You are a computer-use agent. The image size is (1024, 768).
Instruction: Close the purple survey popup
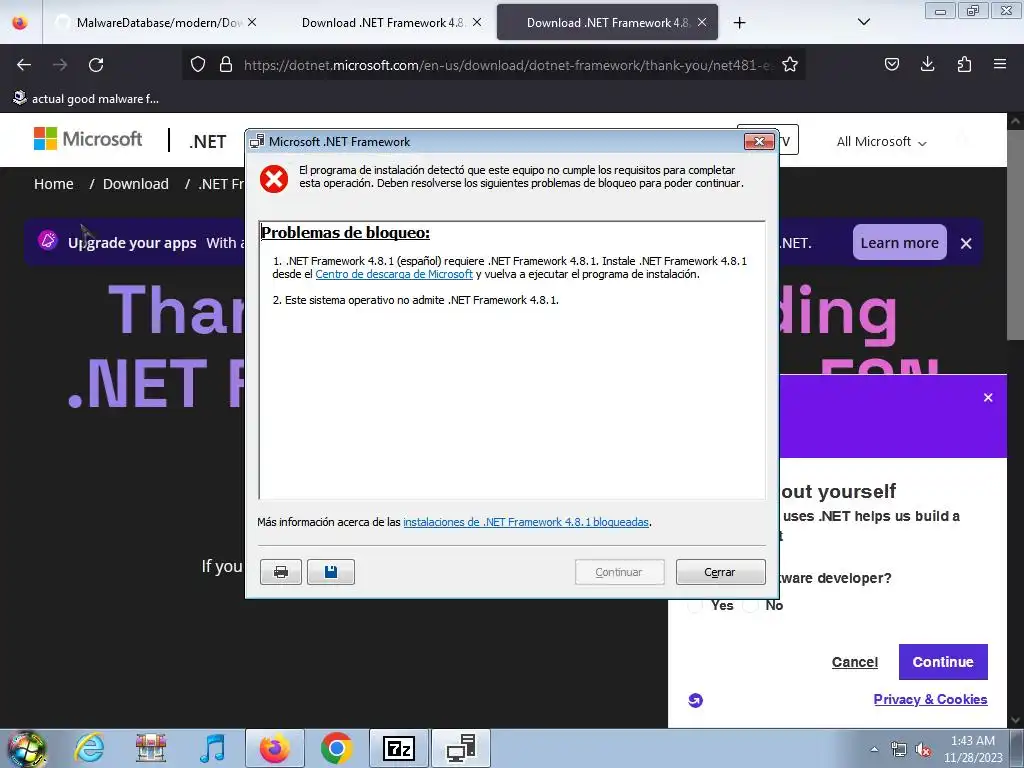(988, 398)
